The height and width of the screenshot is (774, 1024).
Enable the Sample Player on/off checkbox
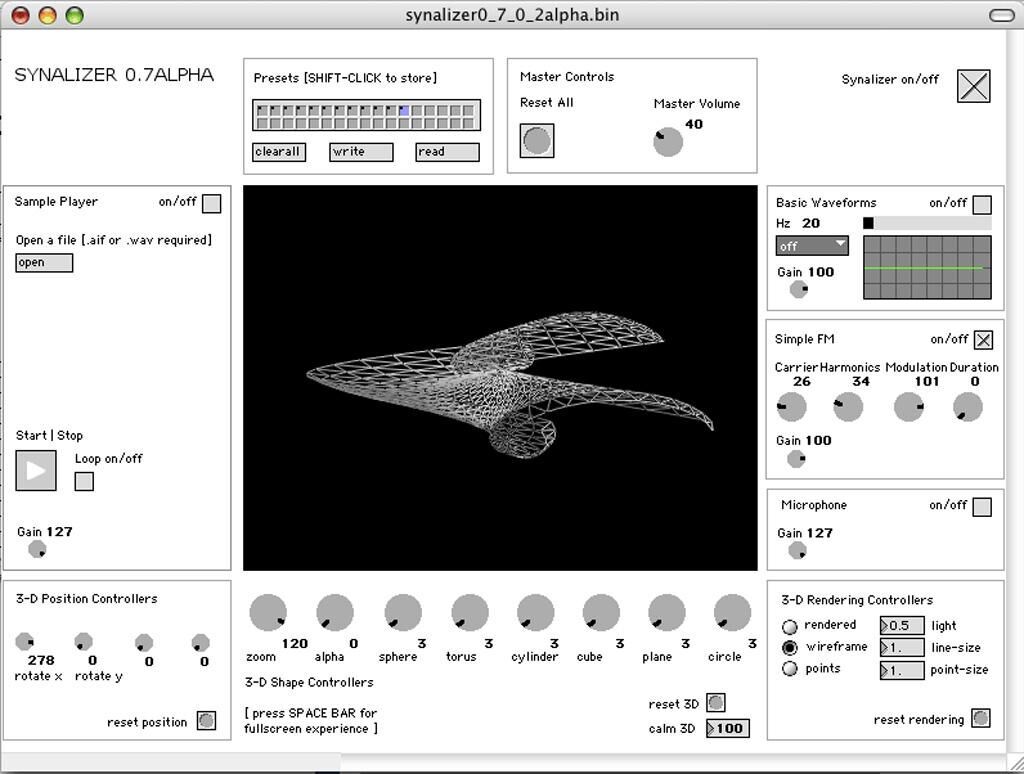point(211,204)
